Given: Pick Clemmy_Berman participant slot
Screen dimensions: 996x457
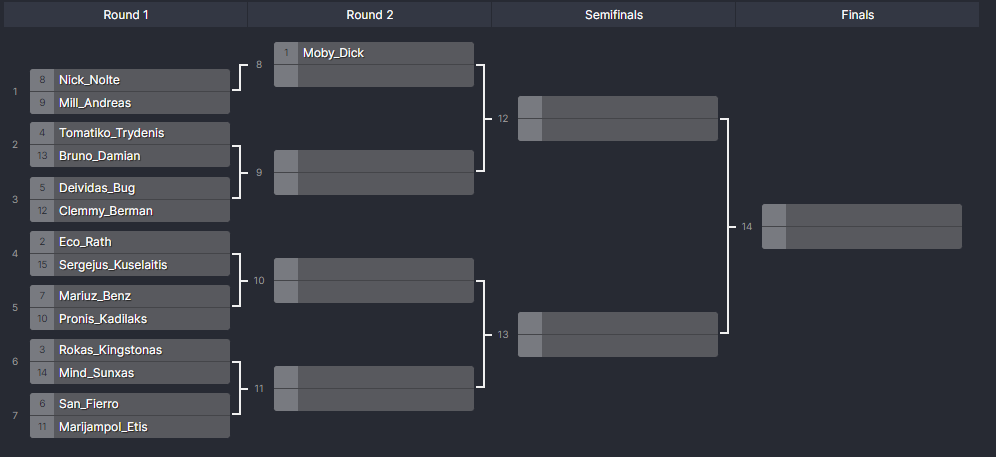Looking at the screenshot, I should 130,211.
